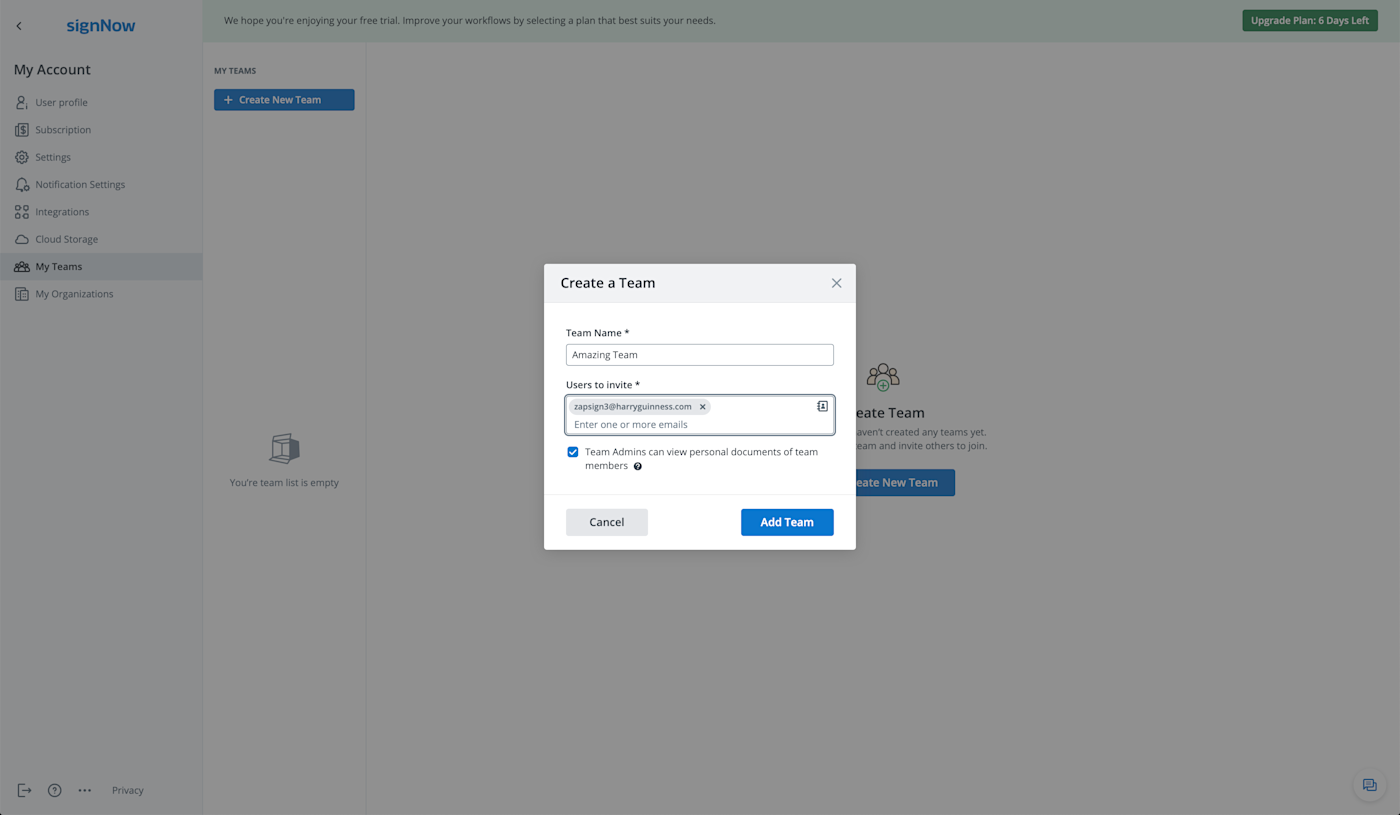This screenshot has height=815, width=1400.
Task: Click Upgrade Plan: 6 Days Left button
Action: (1310, 20)
